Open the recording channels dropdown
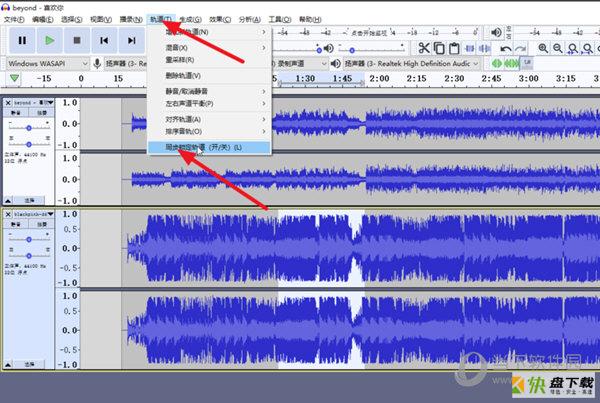600x403 pixels. coord(299,64)
